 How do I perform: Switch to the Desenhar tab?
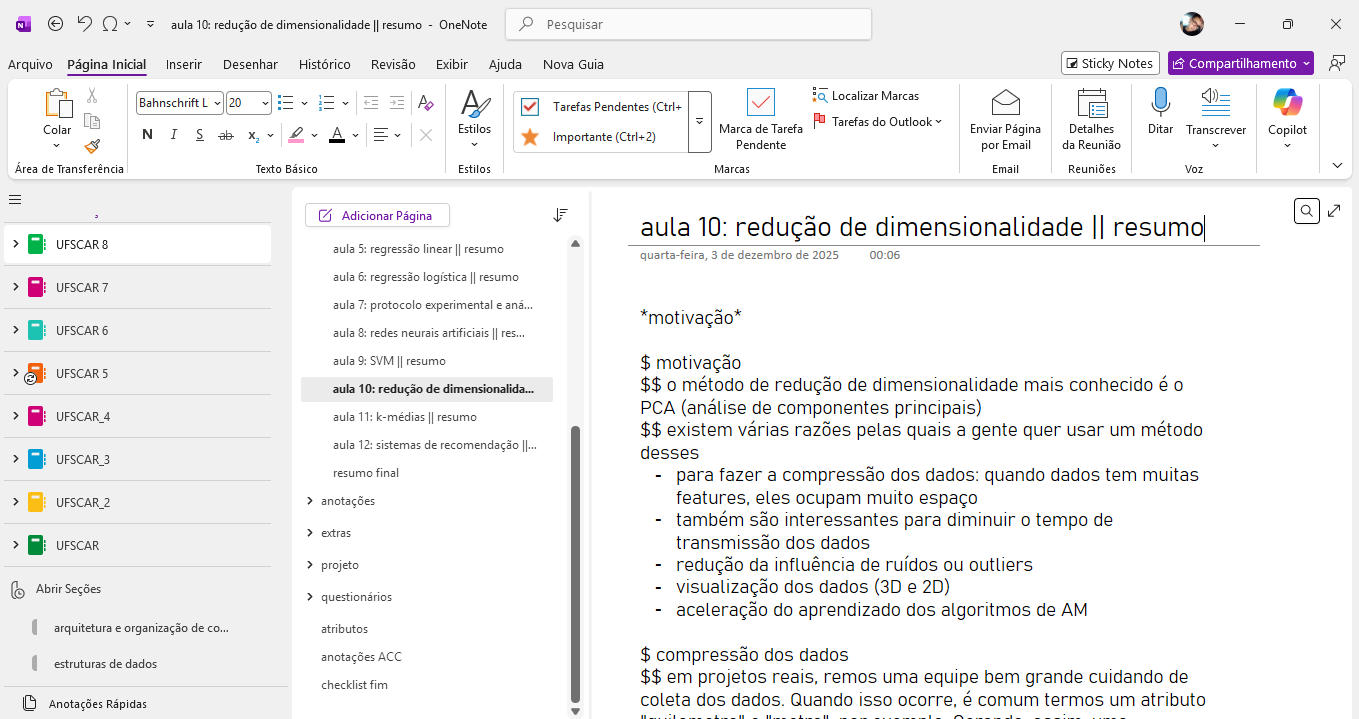click(x=250, y=64)
